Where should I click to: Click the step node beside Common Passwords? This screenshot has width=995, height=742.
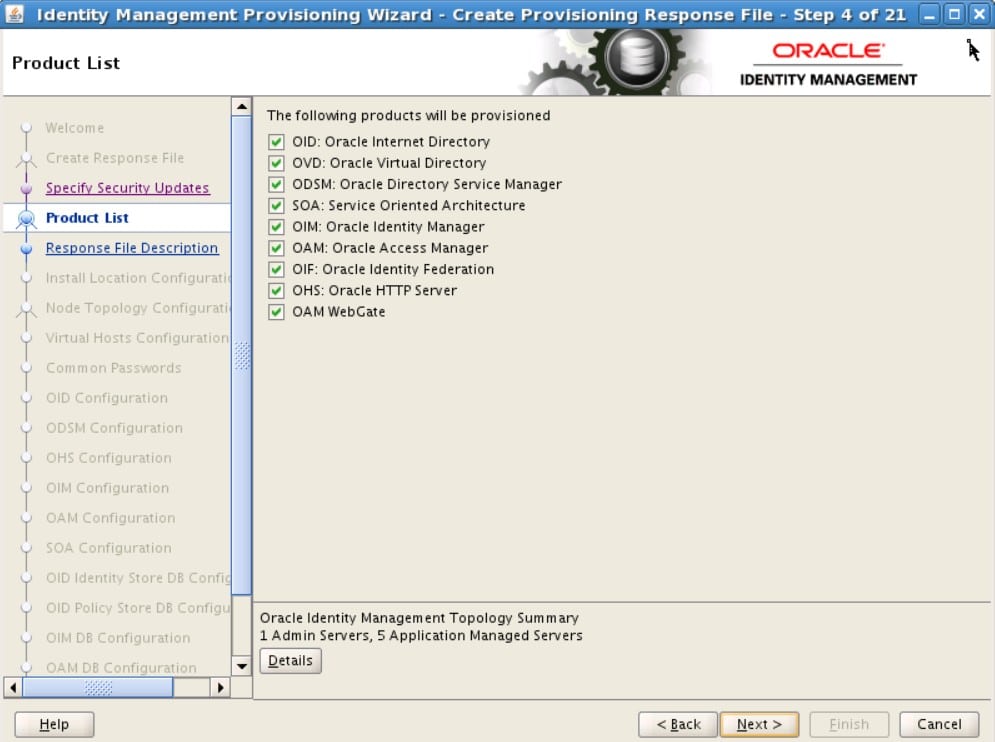[28, 367]
